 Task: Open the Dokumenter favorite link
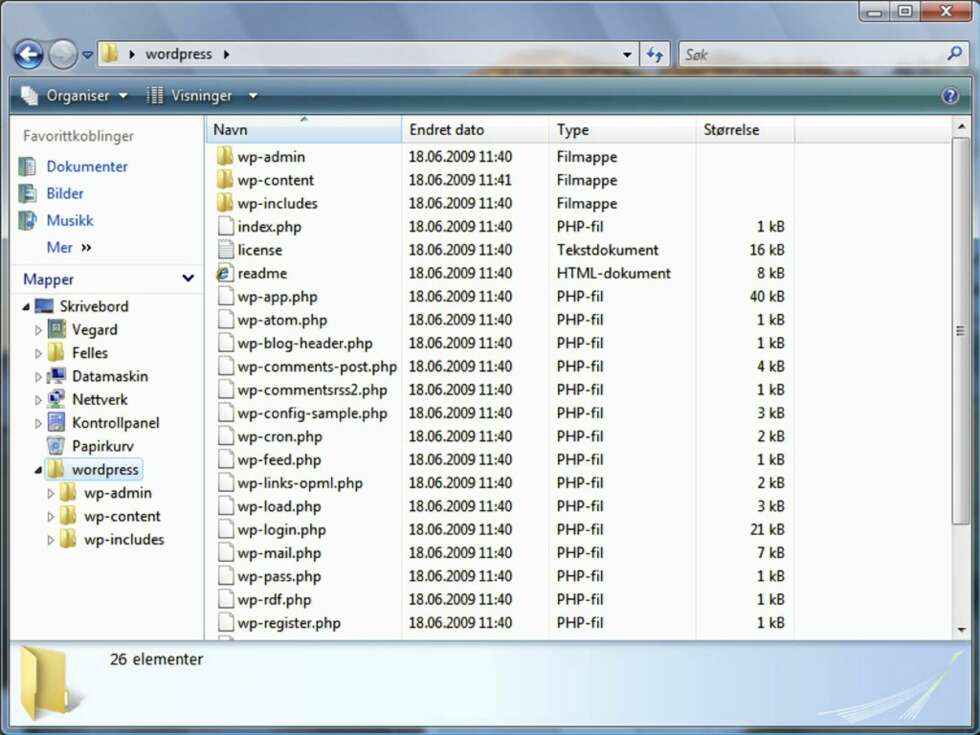(x=87, y=166)
